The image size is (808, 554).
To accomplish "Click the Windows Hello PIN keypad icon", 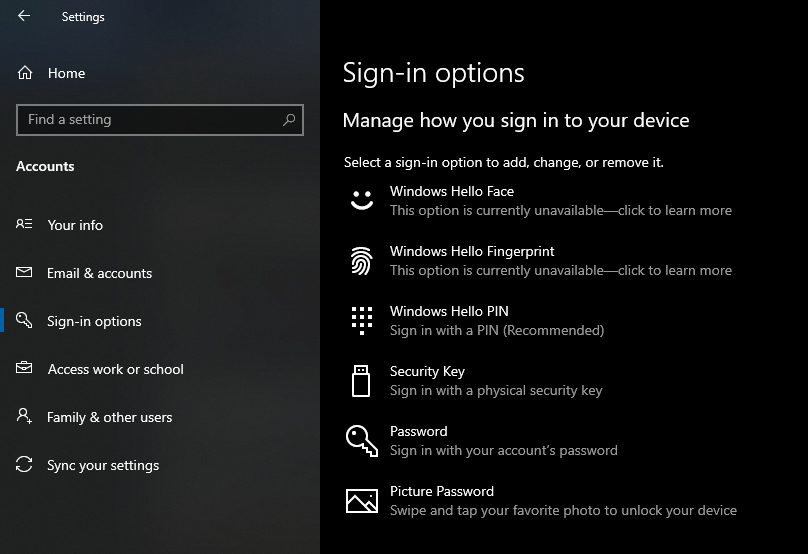I will coord(362,321).
